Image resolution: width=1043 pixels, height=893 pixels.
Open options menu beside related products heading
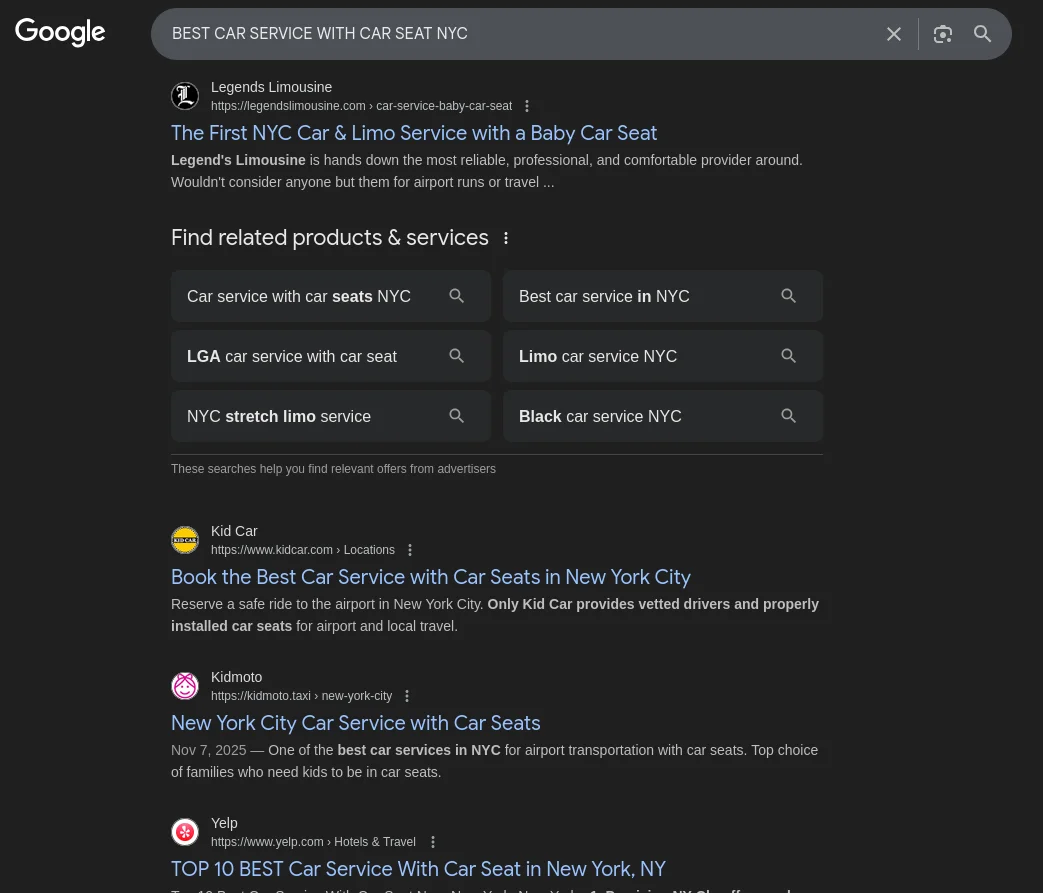[506, 238]
